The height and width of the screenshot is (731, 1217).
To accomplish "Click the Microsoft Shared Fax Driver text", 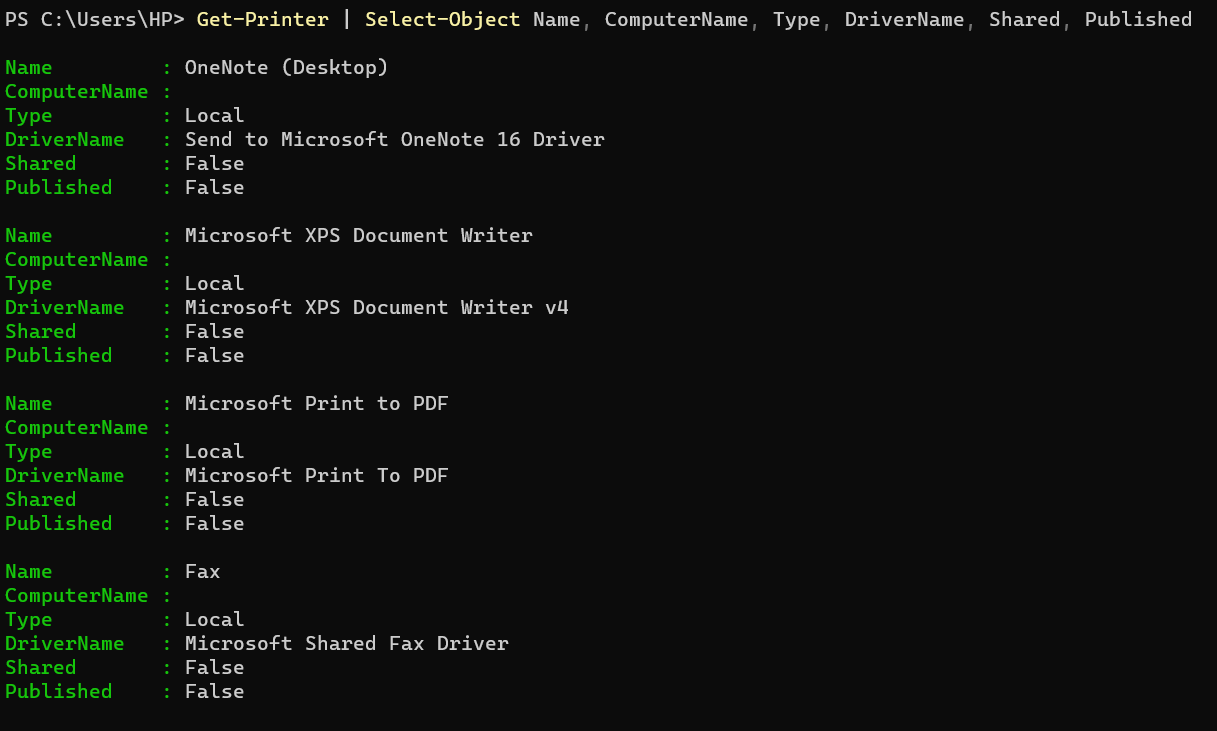I will point(347,644).
